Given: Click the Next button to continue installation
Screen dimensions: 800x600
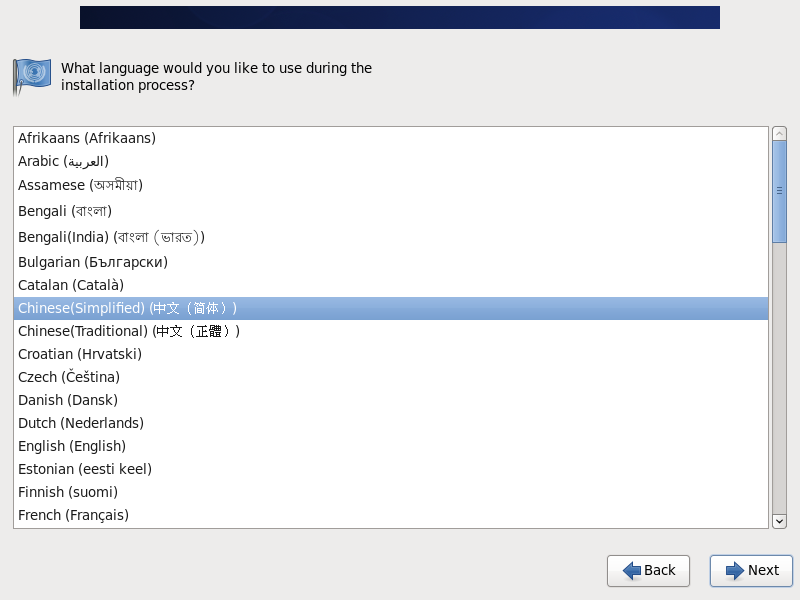Looking at the screenshot, I should tap(751, 571).
